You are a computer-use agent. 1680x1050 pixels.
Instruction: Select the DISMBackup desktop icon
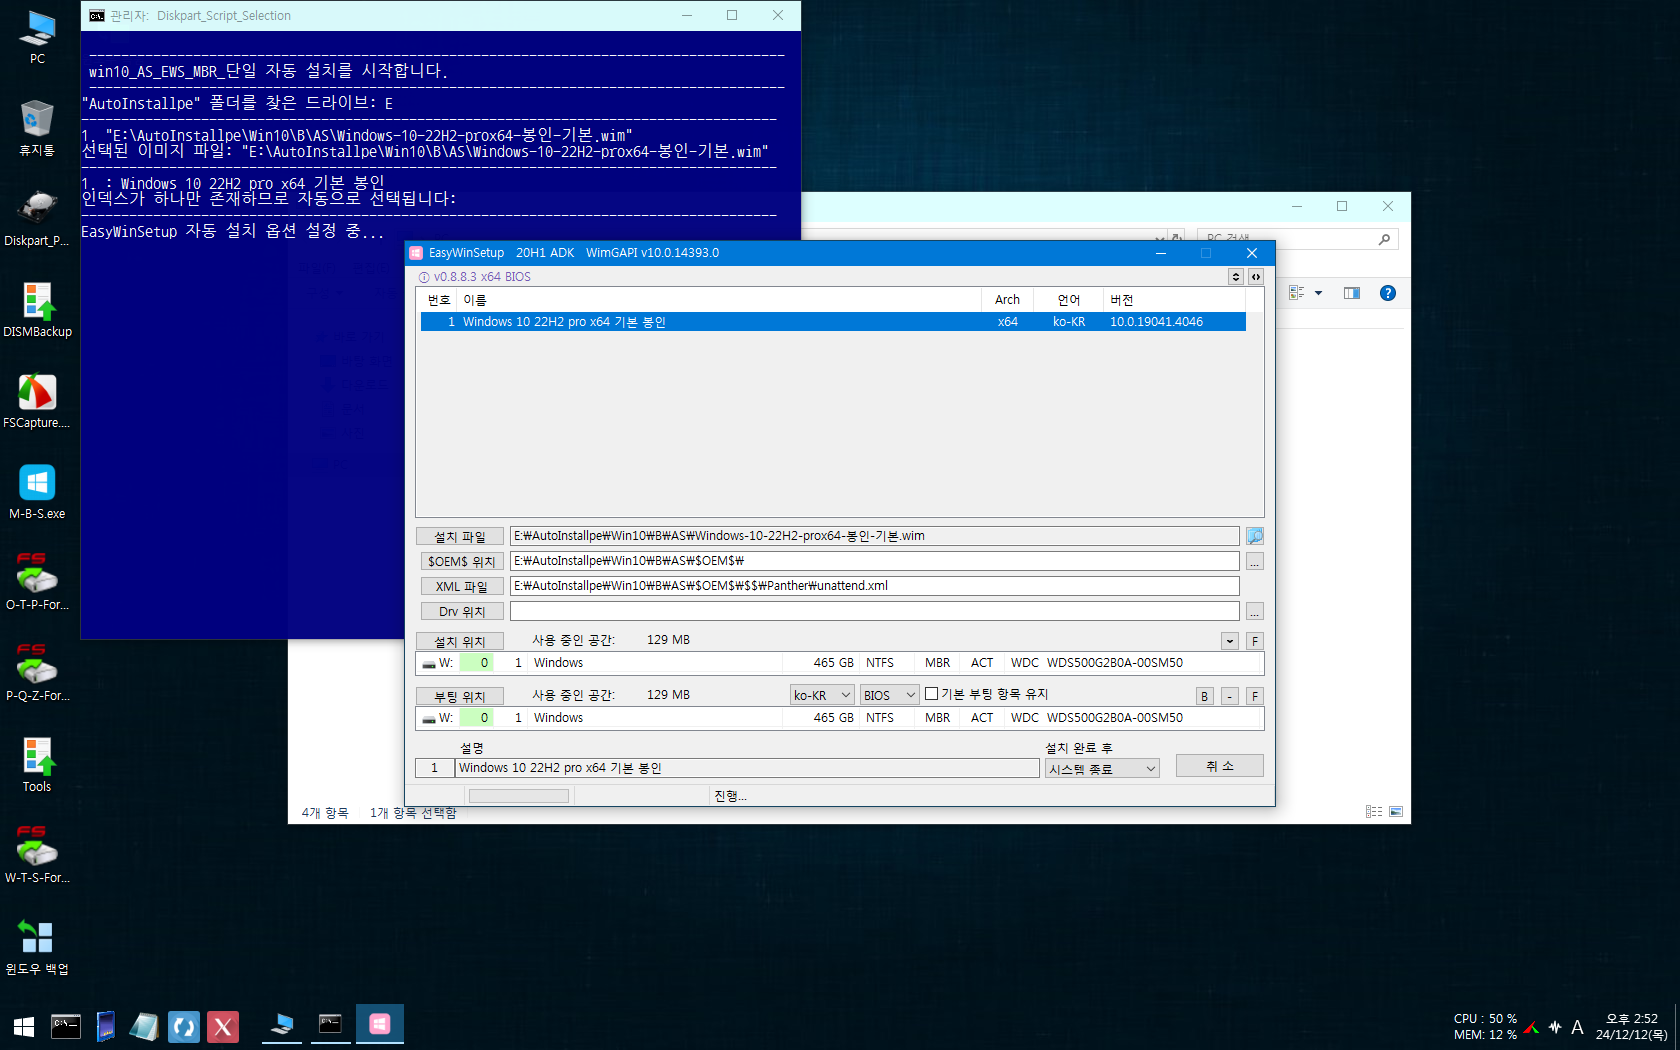click(x=37, y=310)
